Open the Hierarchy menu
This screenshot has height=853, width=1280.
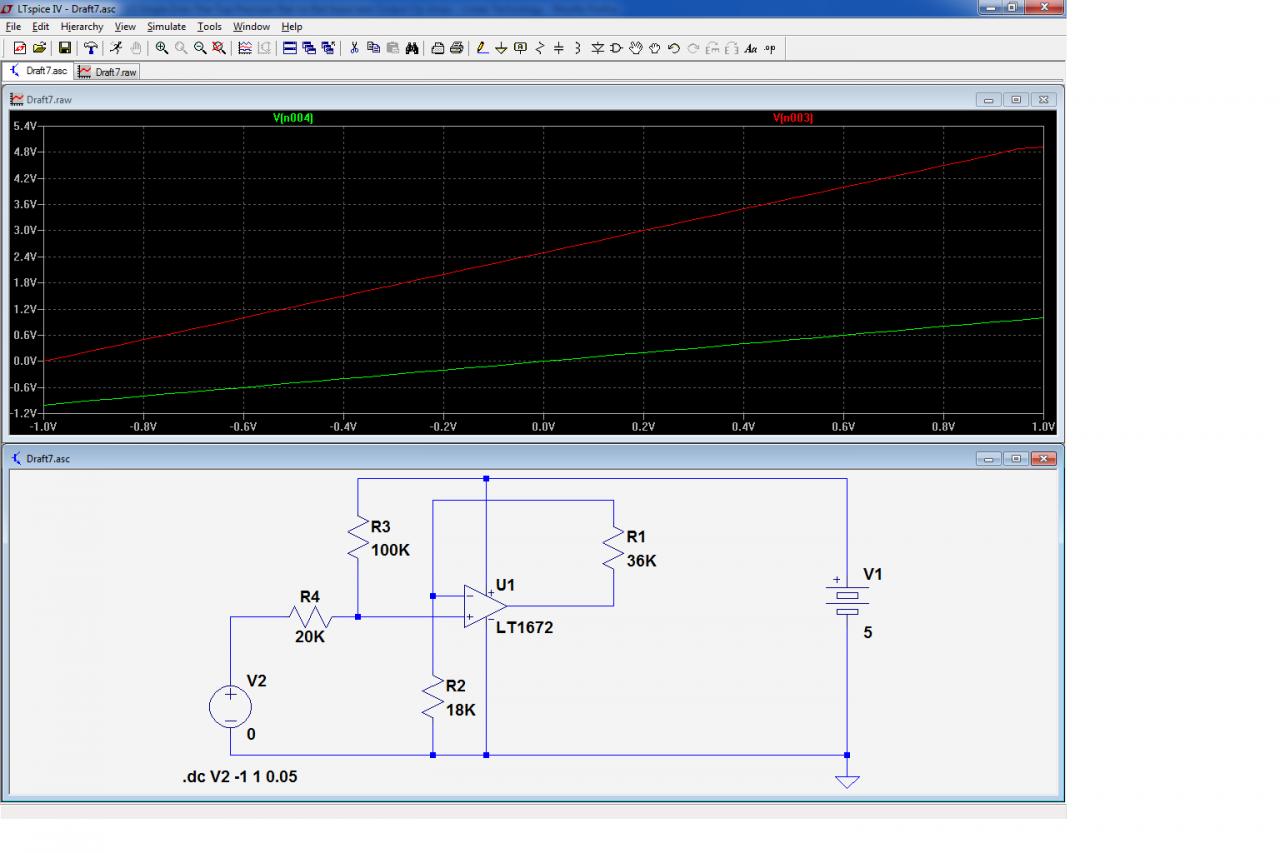point(82,27)
